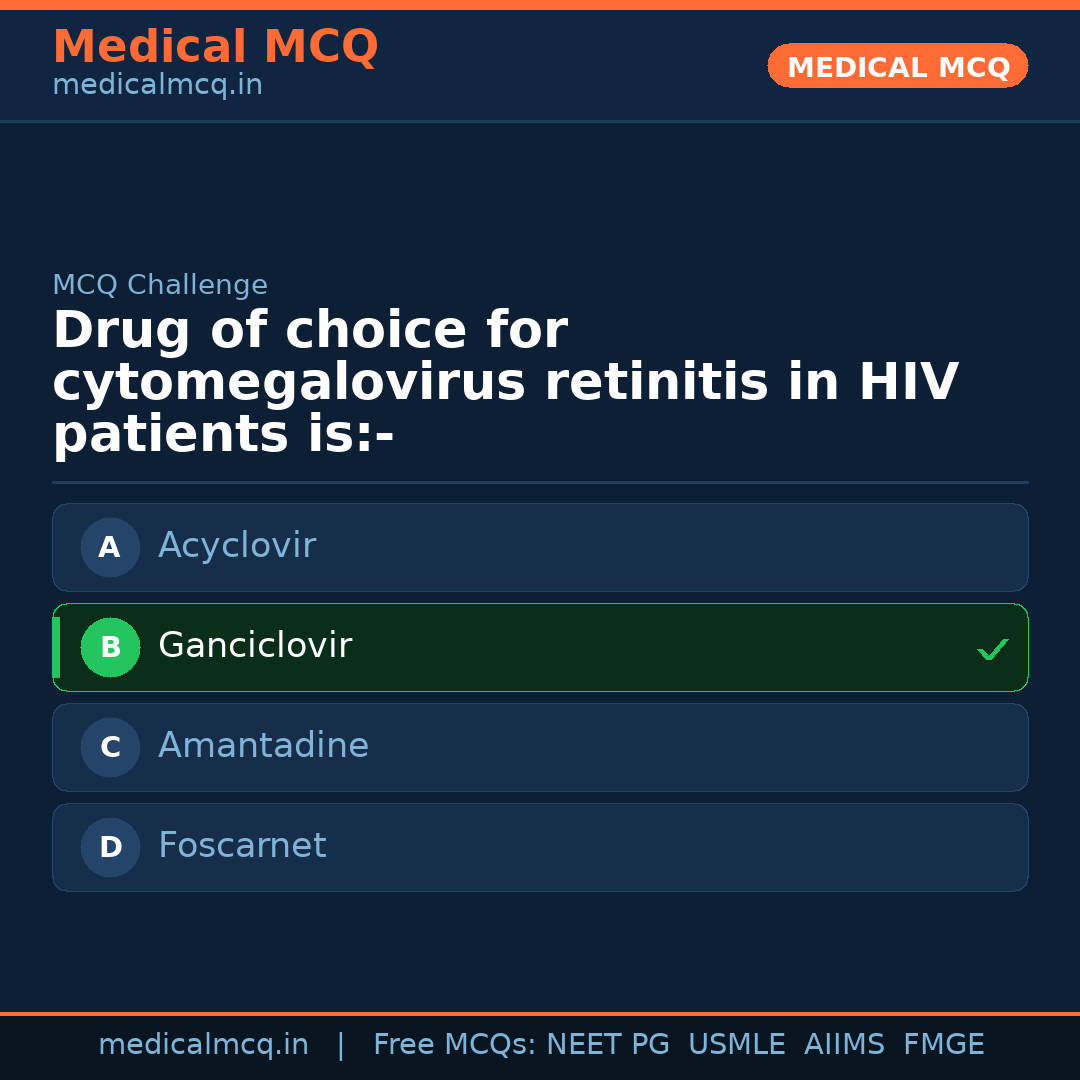
Task: Click the orange MEDICAL MCQ badge
Action: (898, 66)
